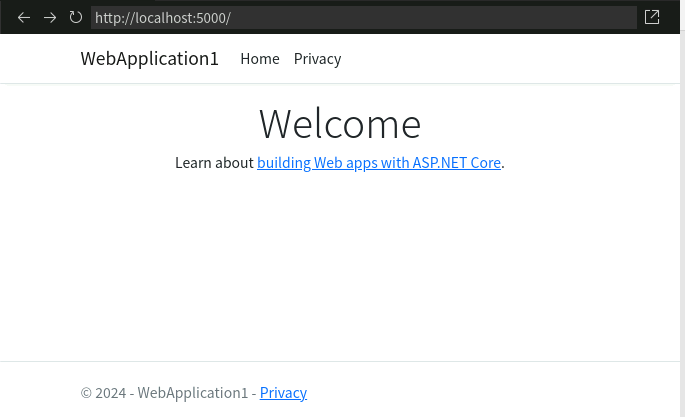This screenshot has height=417, width=685.
Task: Click the browser back arrow
Action: click(x=24, y=17)
